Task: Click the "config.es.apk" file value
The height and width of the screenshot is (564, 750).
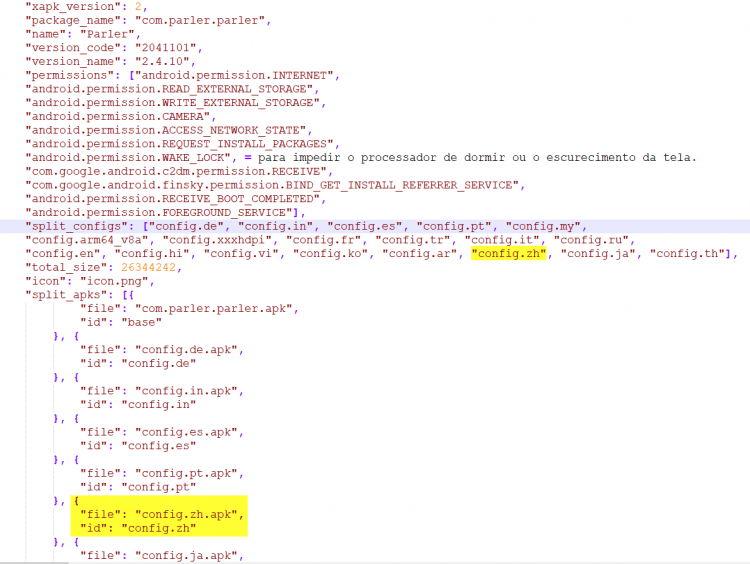Action: pos(186,432)
